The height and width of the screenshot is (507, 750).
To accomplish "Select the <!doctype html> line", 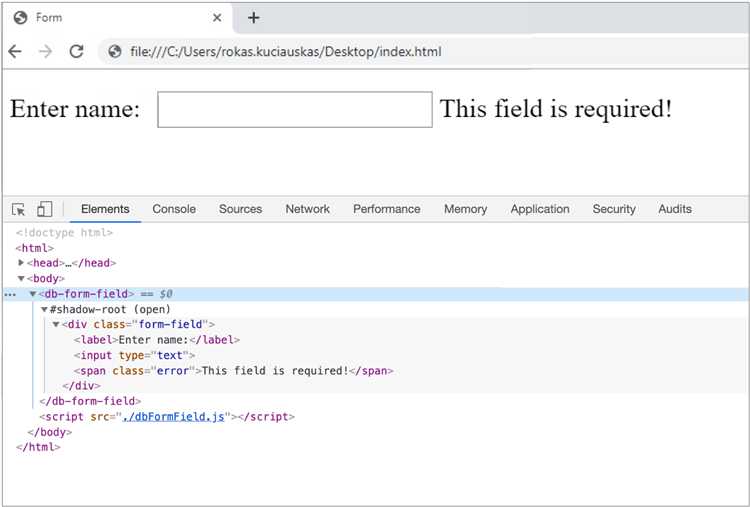I will [x=64, y=232].
